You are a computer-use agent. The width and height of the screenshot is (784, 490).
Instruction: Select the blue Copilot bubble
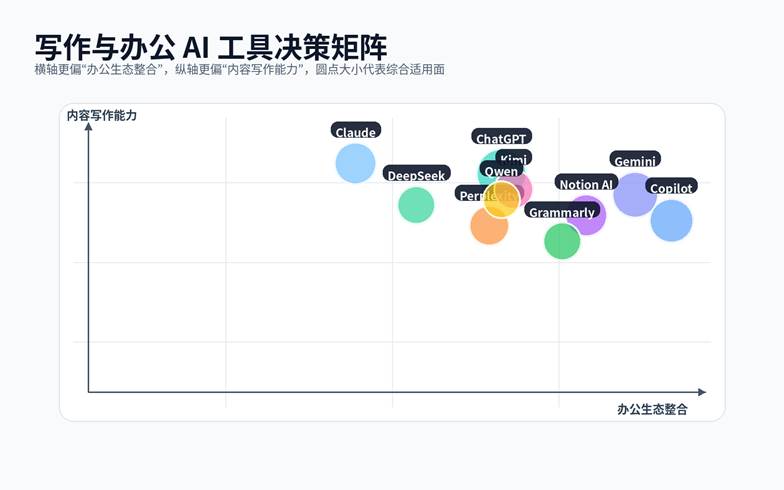click(671, 221)
